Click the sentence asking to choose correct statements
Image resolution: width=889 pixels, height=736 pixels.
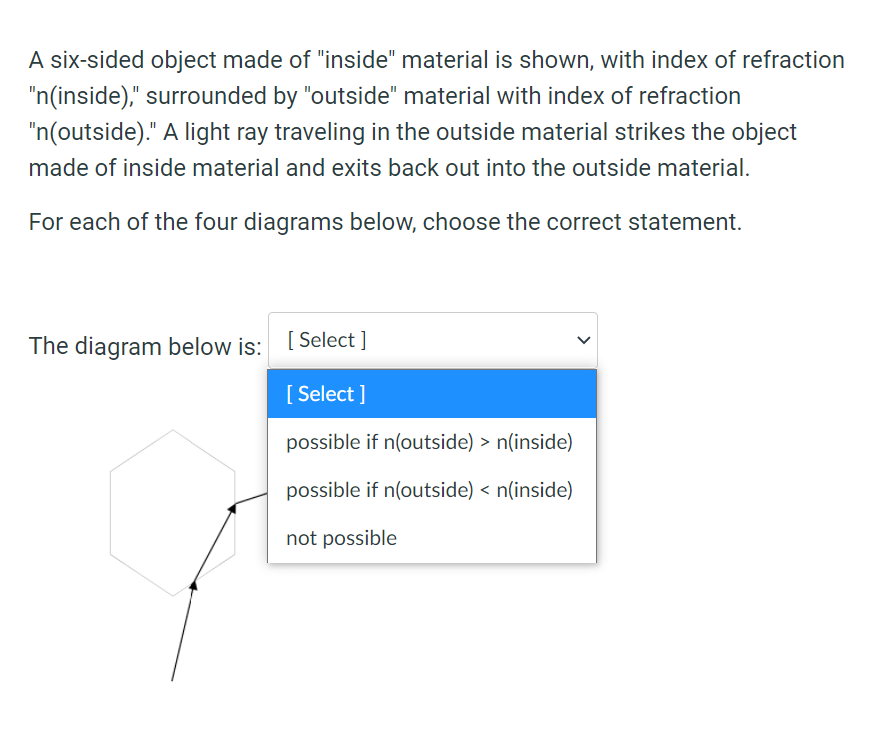pyautogui.click(x=385, y=221)
